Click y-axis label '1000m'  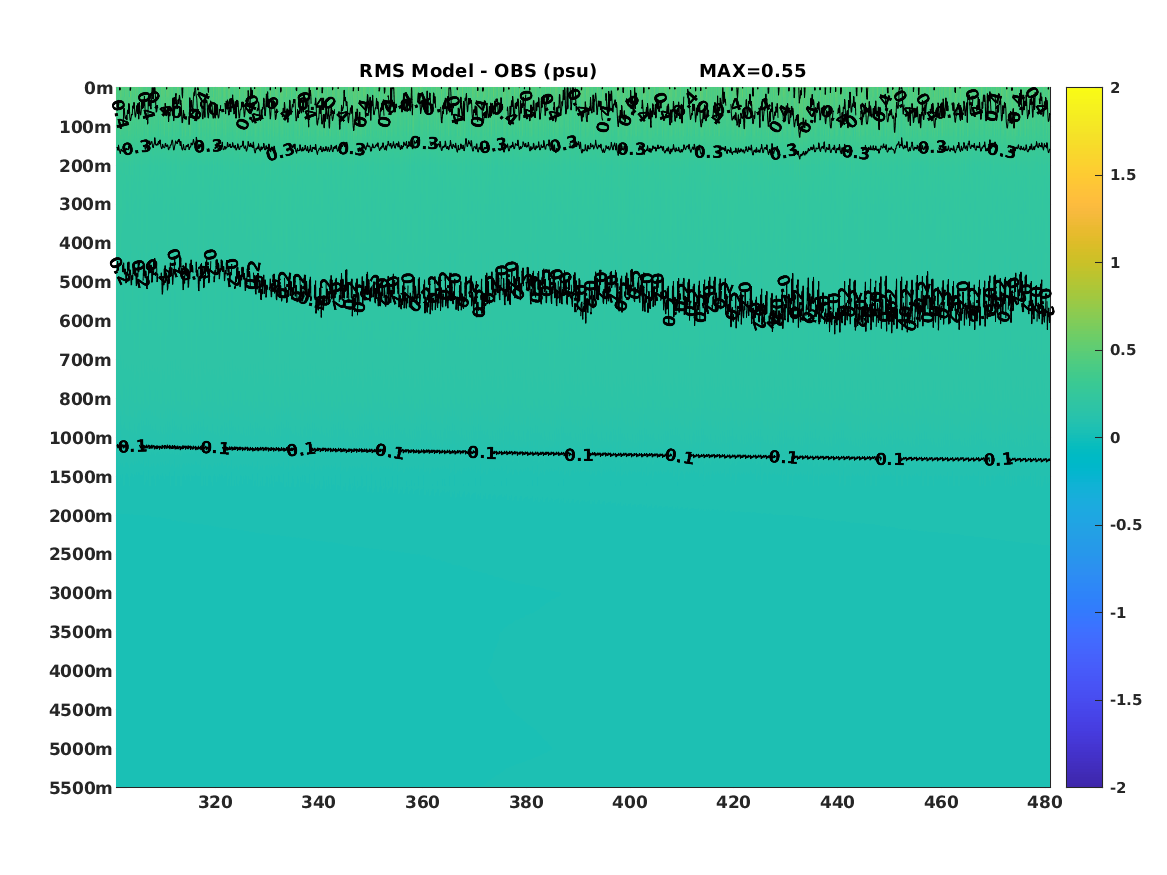(x=81, y=438)
